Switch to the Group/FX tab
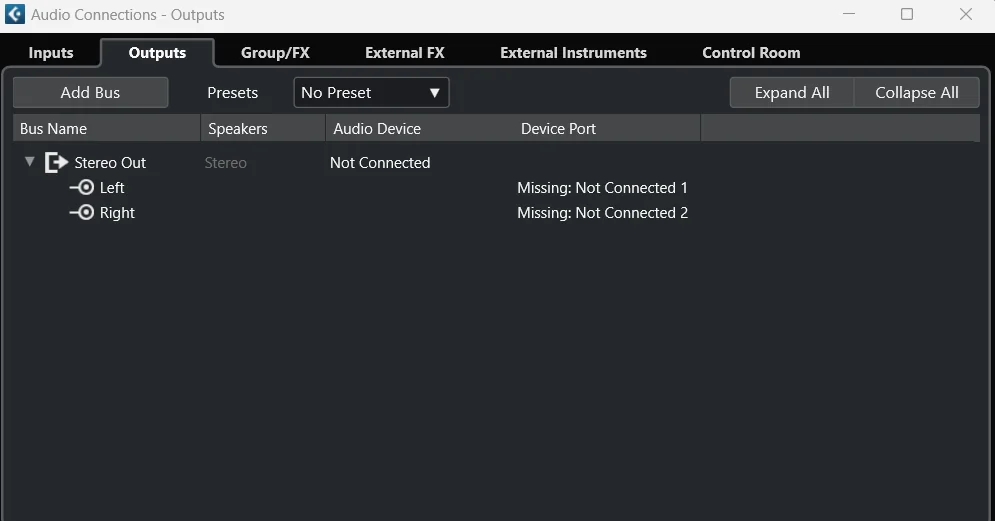995x521 pixels. tap(275, 53)
